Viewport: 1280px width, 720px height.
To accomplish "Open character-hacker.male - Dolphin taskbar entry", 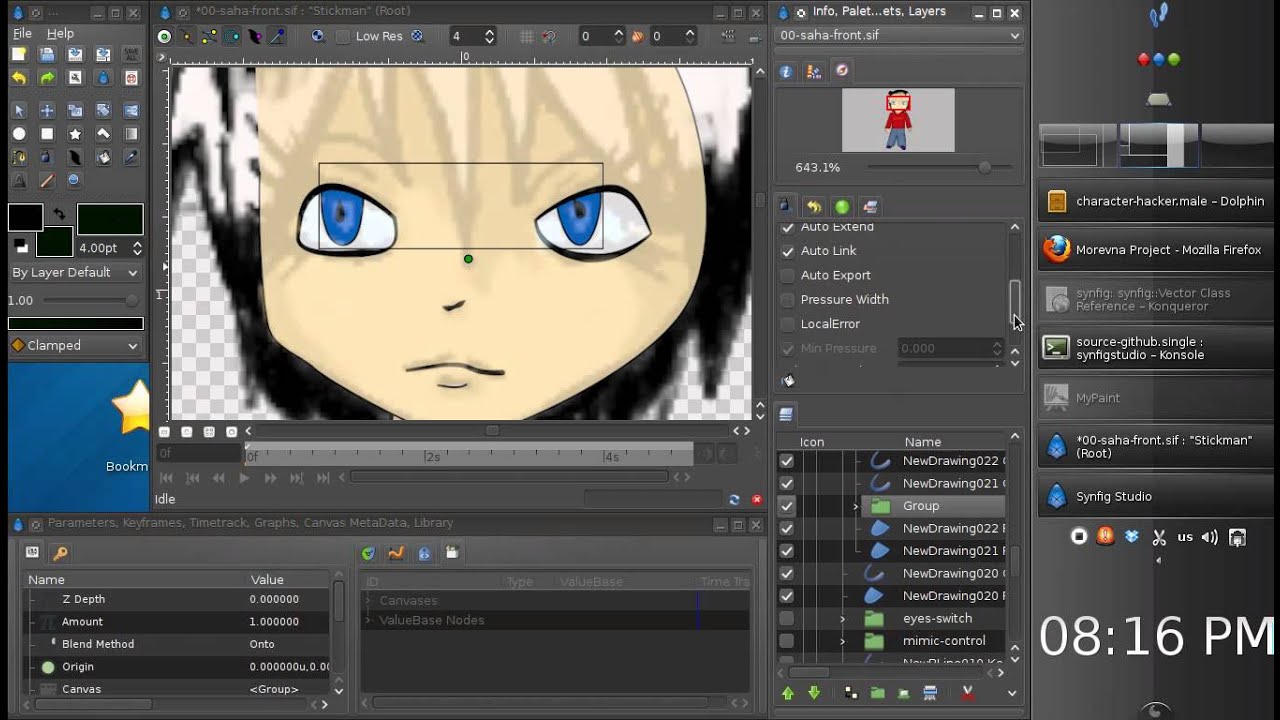I will (1156, 201).
